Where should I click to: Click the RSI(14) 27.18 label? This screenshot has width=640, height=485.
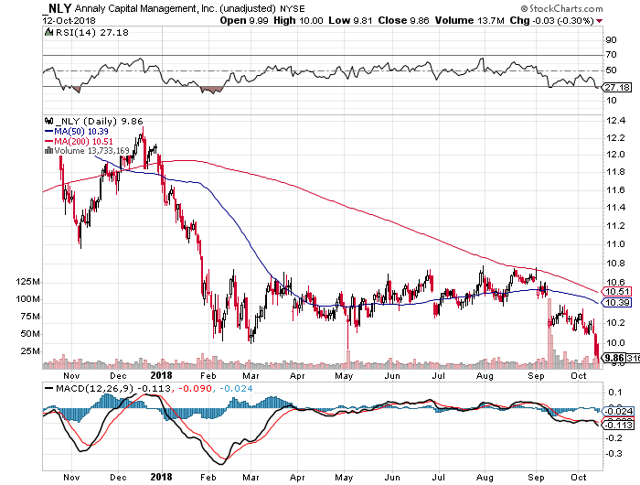(x=92, y=33)
